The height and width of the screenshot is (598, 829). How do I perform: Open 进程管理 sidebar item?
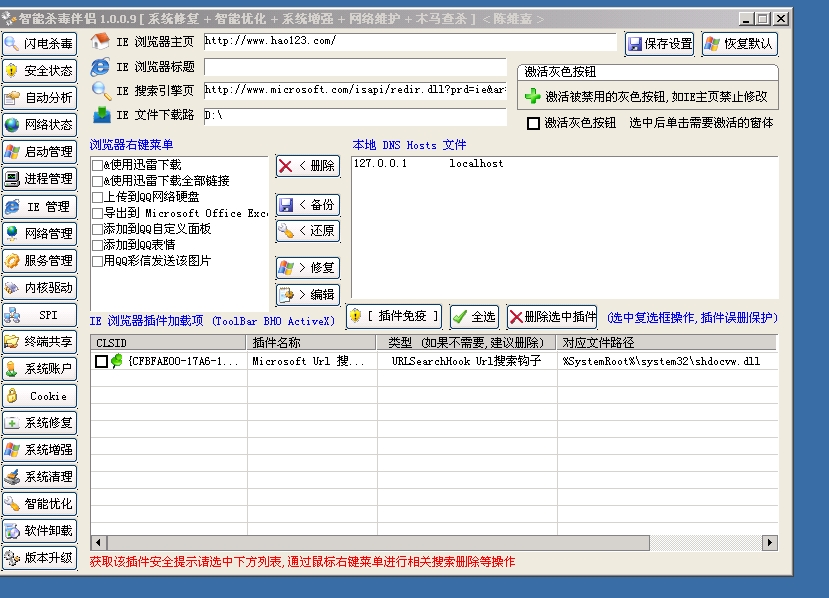pos(40,179)
